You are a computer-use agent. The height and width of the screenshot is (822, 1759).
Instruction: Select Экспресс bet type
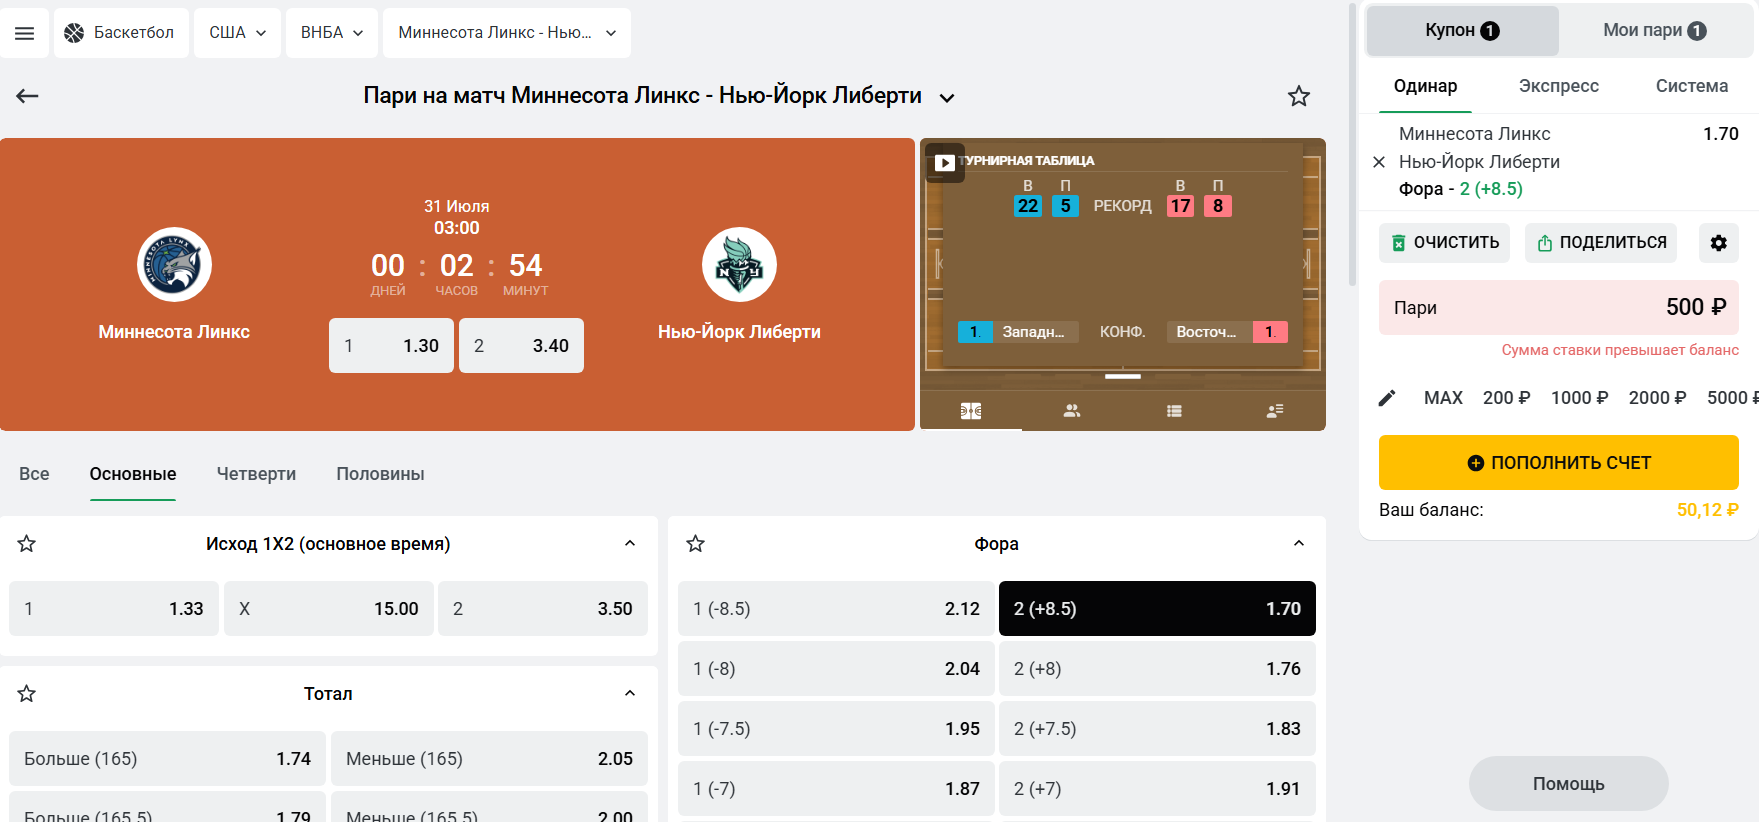(x=1558, y=86)
